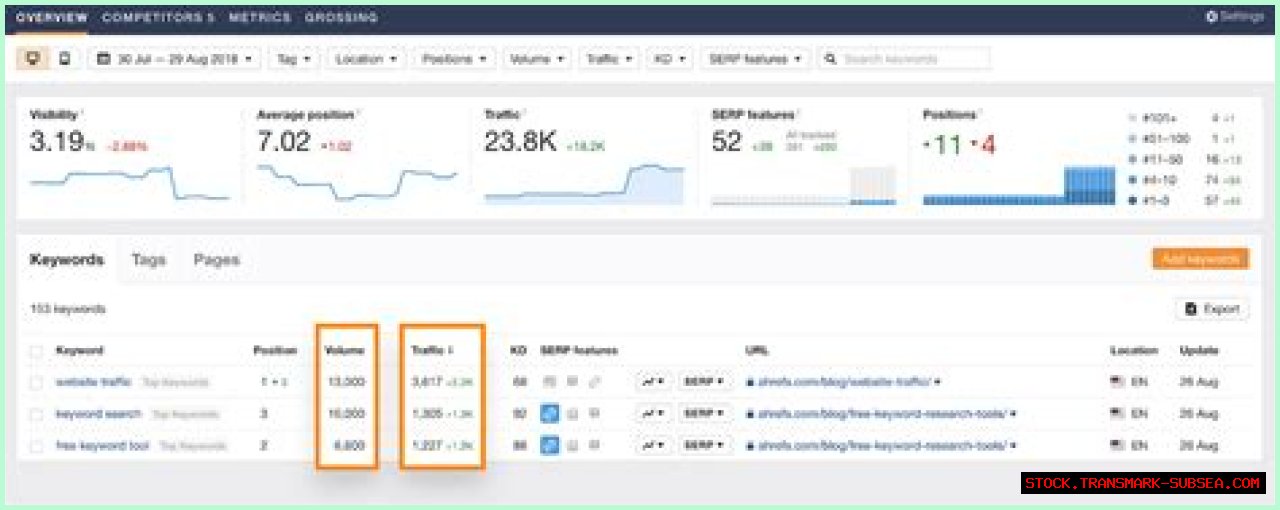Select the Keywords tab

[x=67, y=260]
